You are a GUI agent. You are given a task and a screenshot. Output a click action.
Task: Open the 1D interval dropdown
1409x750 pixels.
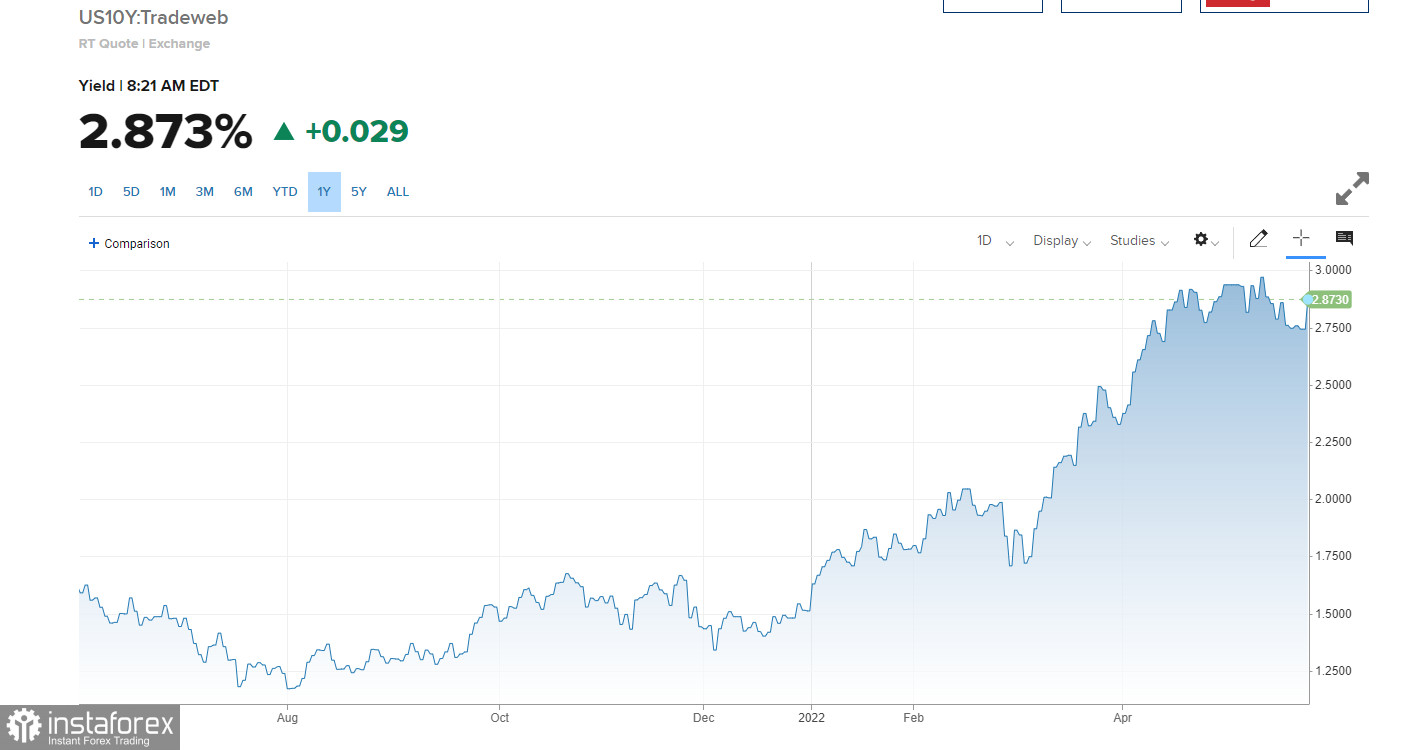tap(995, 241)
